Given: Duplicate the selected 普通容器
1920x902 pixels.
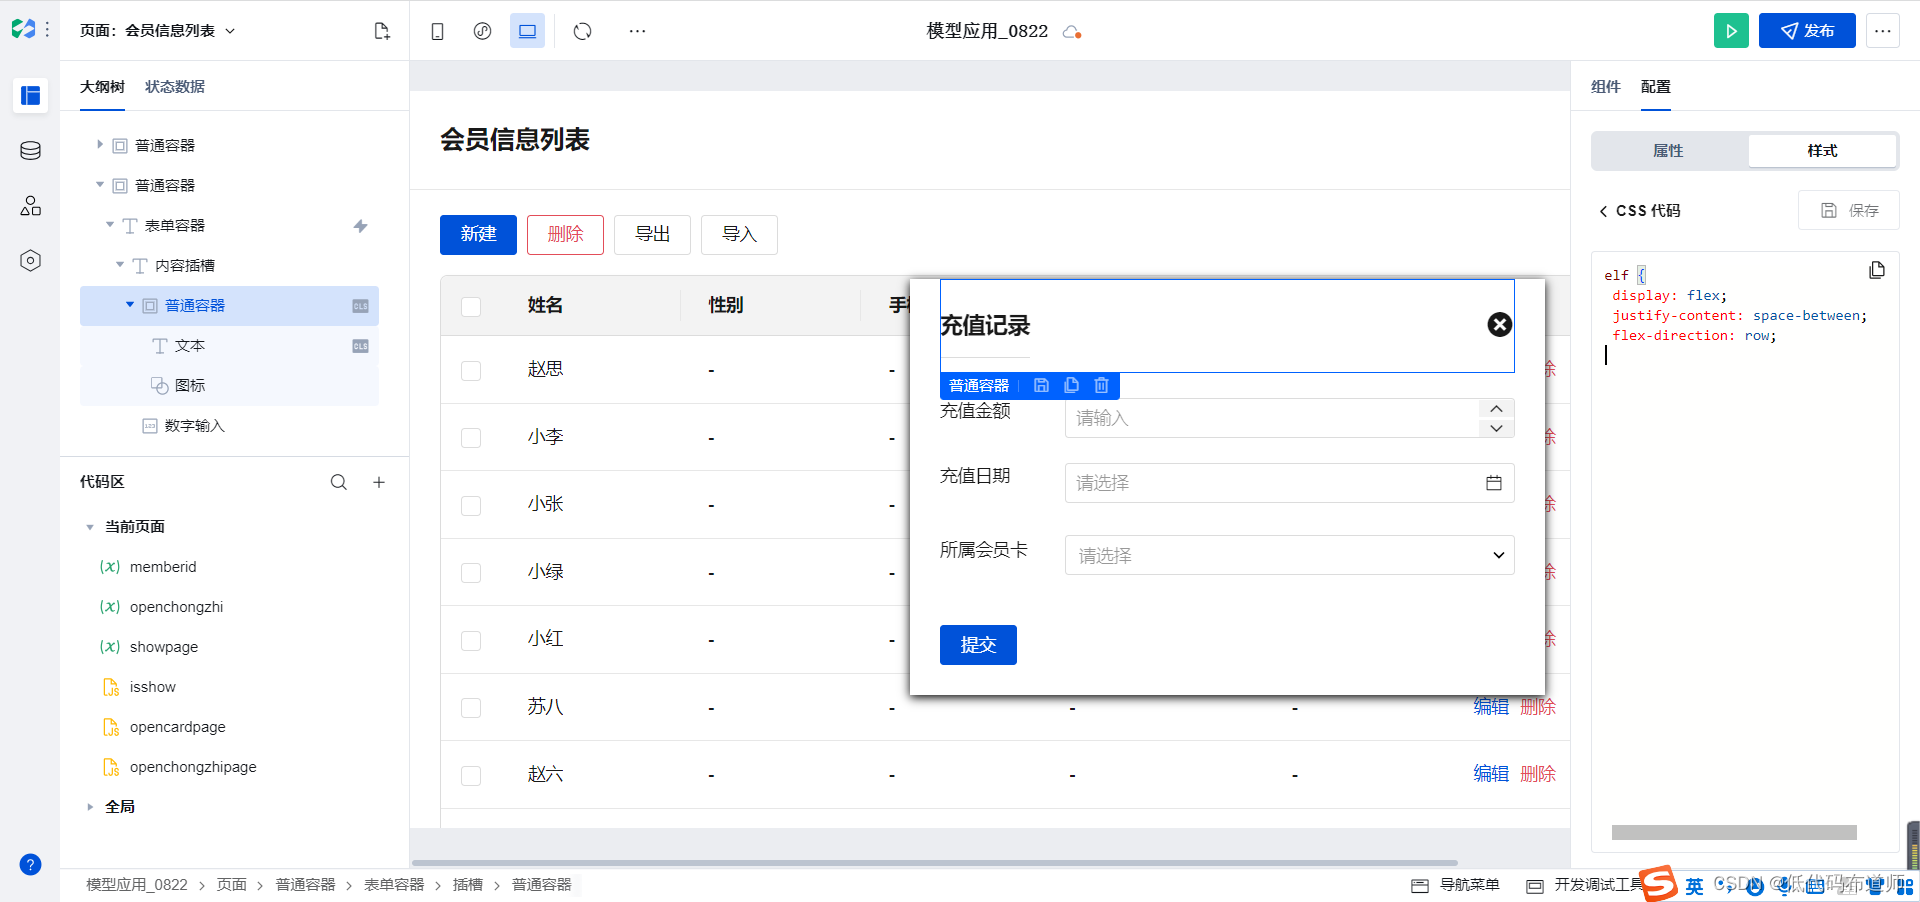Looking at the screenshot, I should [x=1071, y=385].
